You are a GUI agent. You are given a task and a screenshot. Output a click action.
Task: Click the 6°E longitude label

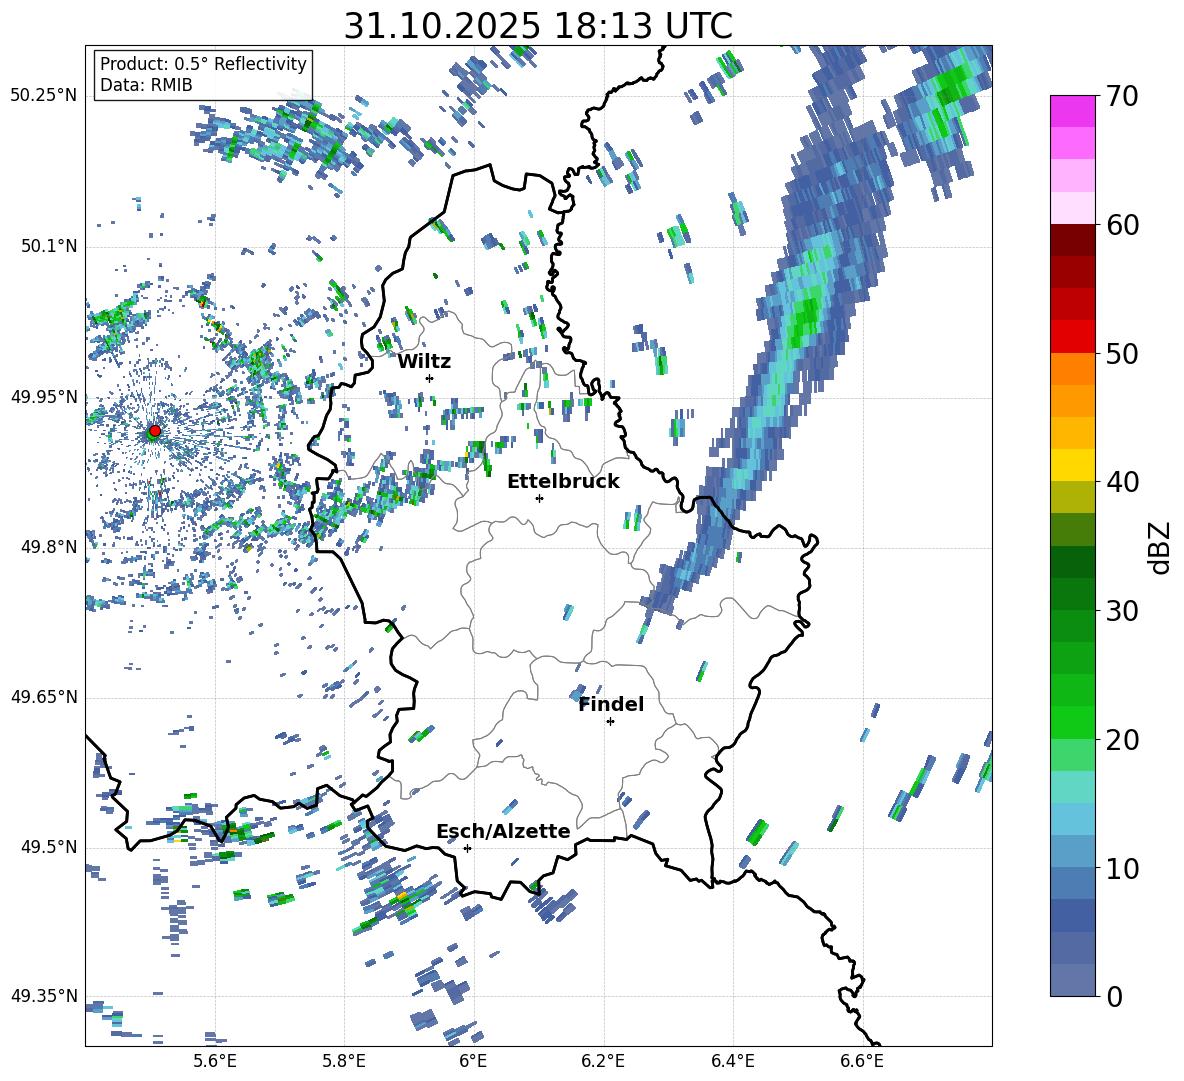click(x=473, y=1062)
